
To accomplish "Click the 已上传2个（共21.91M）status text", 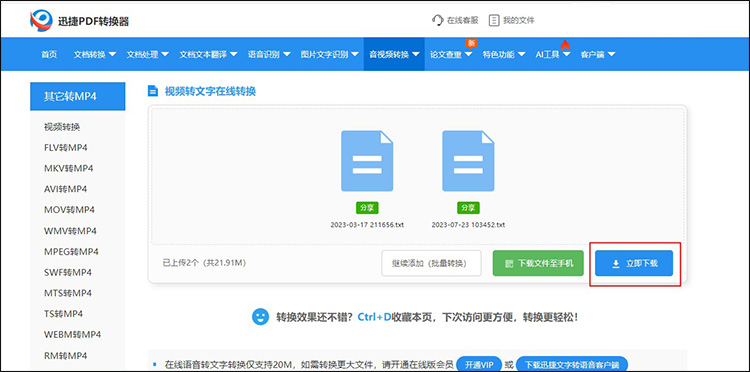I will point(204,263).
